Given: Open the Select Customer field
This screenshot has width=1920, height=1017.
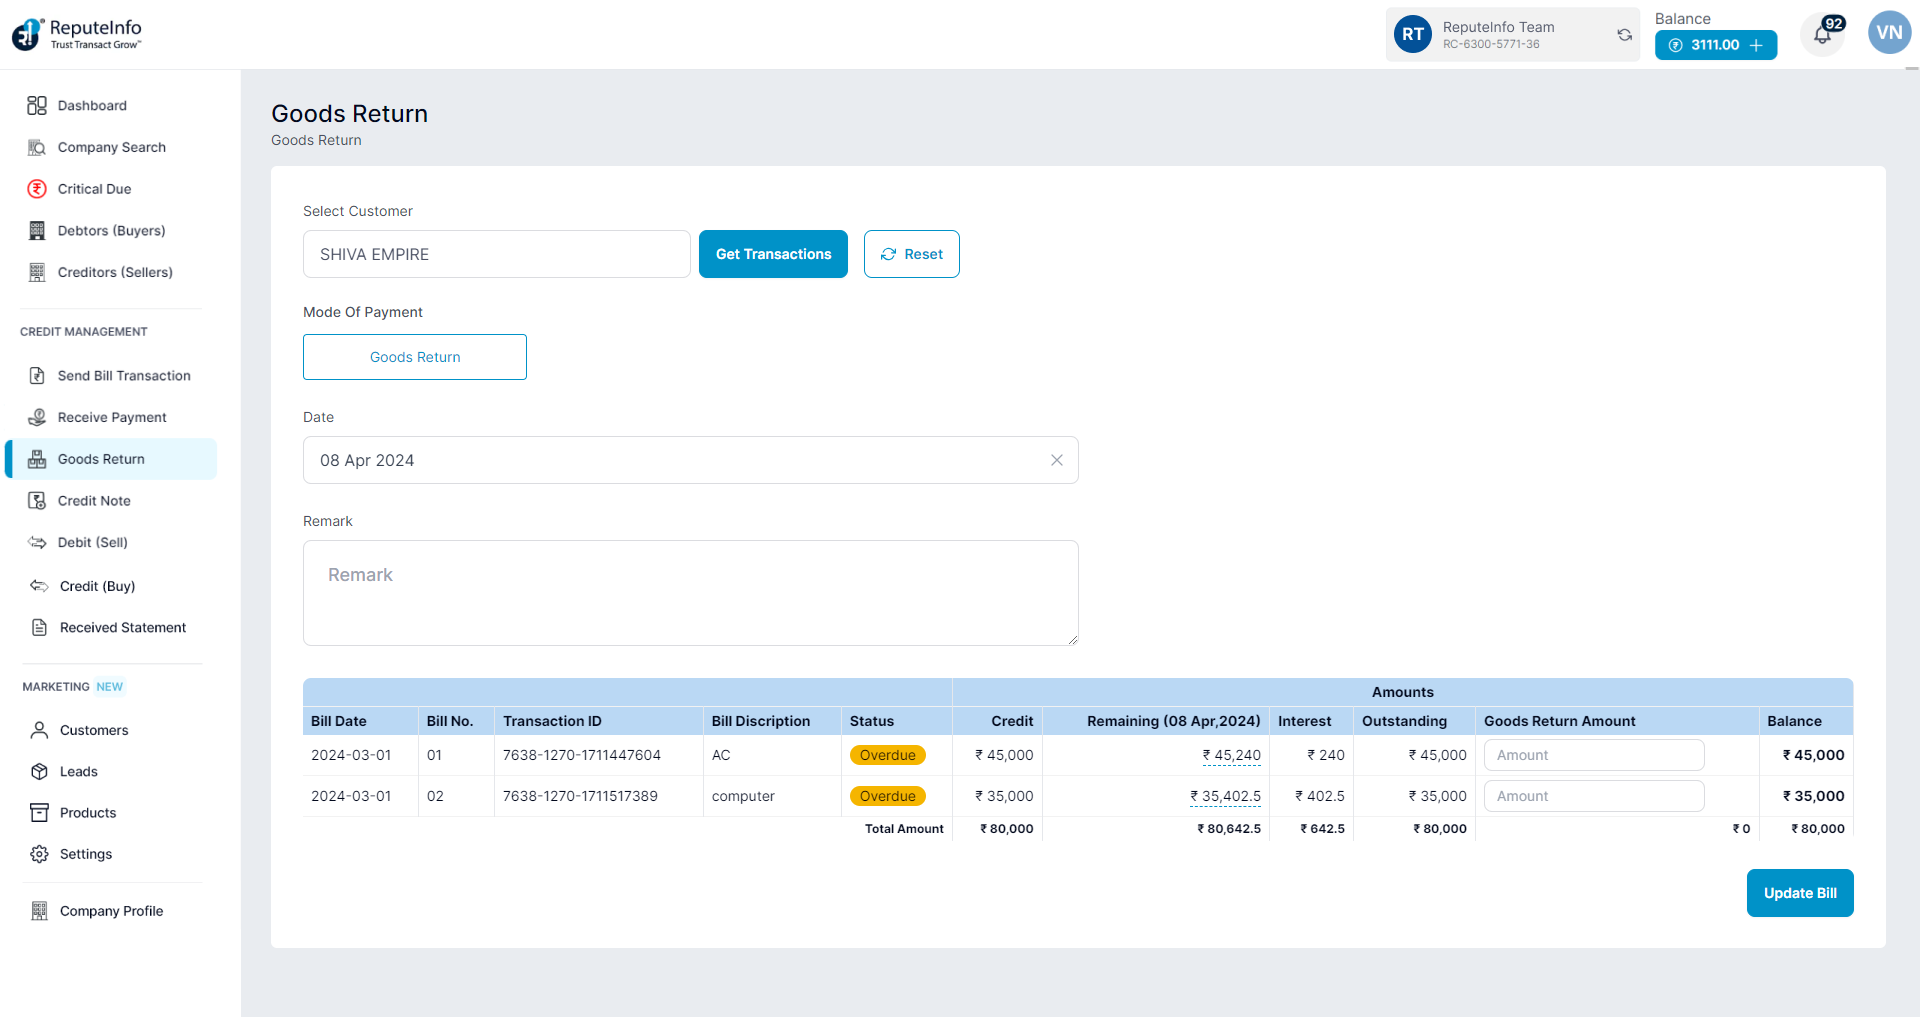Looking at the screenshot, I should 496,254.
